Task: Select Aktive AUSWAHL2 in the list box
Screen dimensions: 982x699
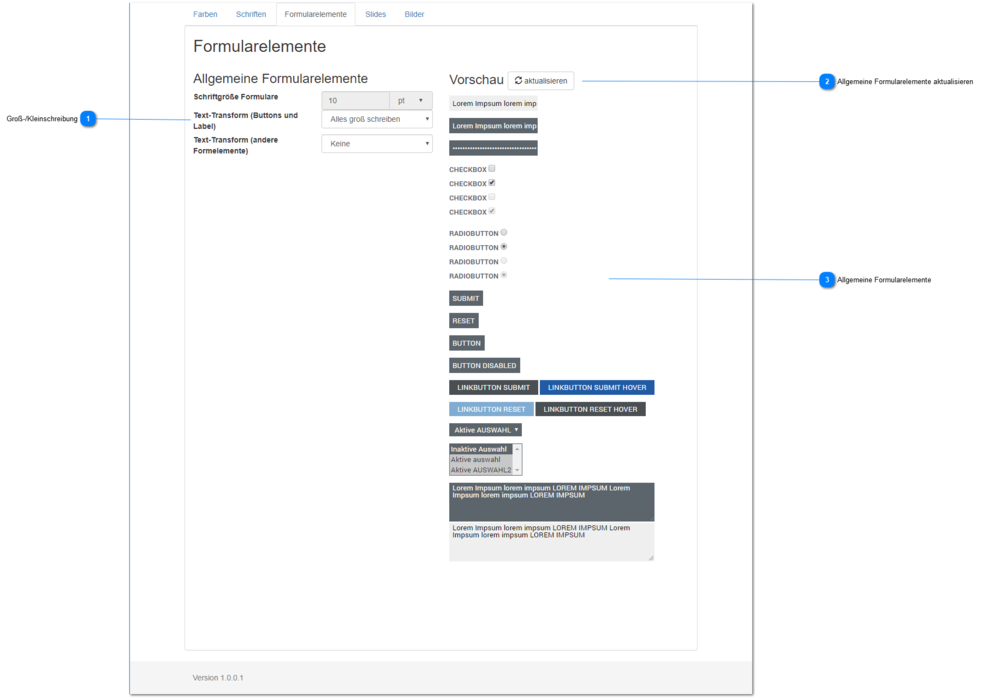Action: [480, 470]
